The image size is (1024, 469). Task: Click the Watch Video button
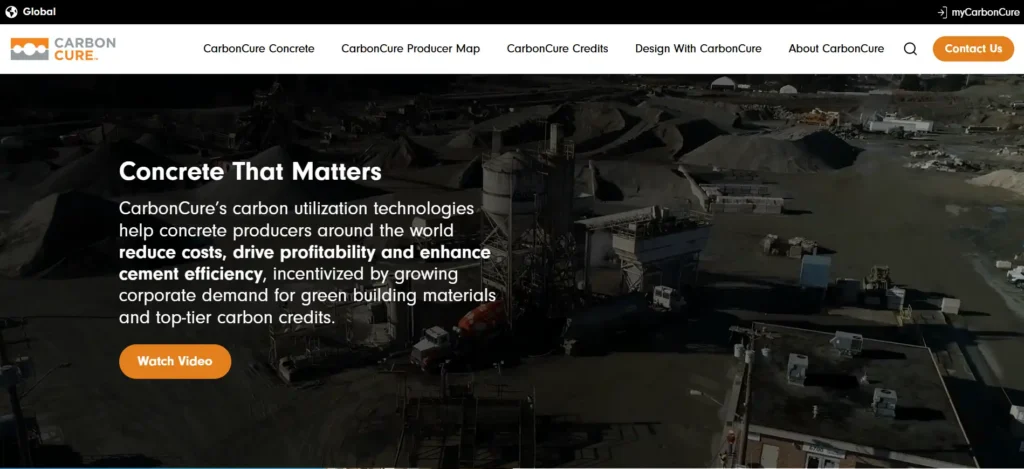[x=175, y=361]
